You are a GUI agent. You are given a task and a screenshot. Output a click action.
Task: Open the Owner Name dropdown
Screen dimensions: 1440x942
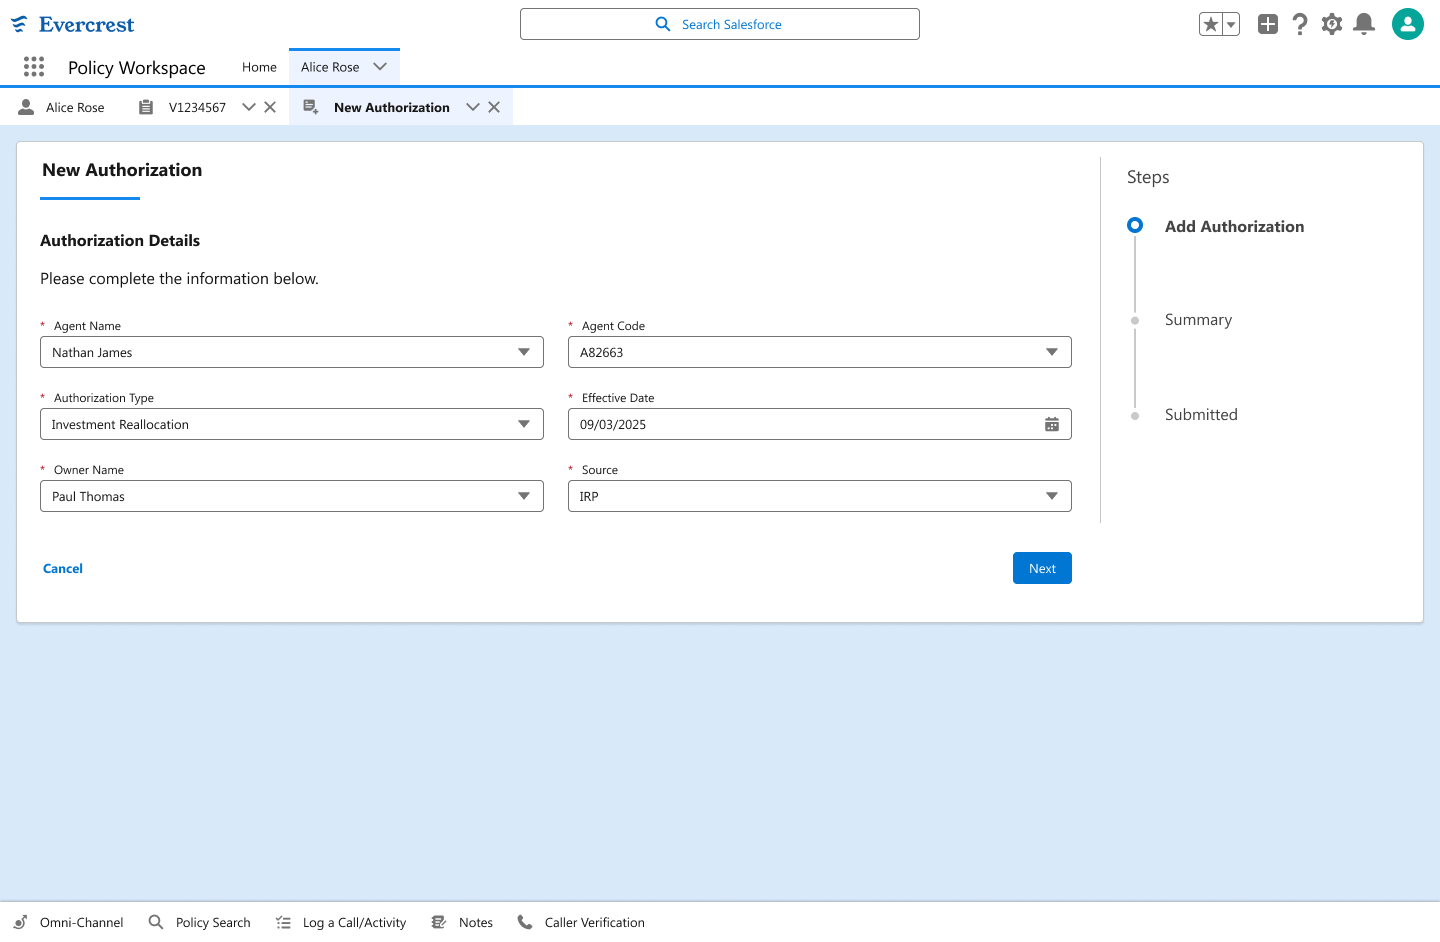pyautogui.click(x=292, y=496)
